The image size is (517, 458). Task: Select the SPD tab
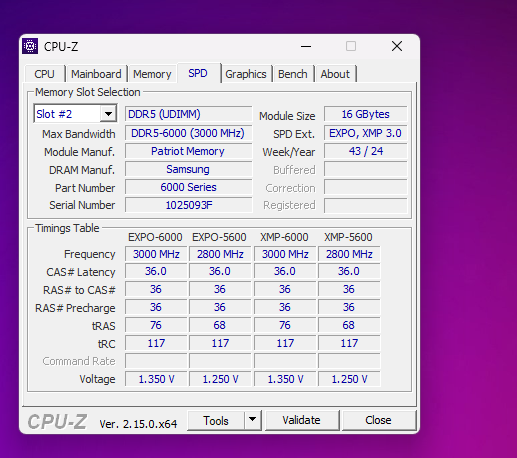(198, 73)
